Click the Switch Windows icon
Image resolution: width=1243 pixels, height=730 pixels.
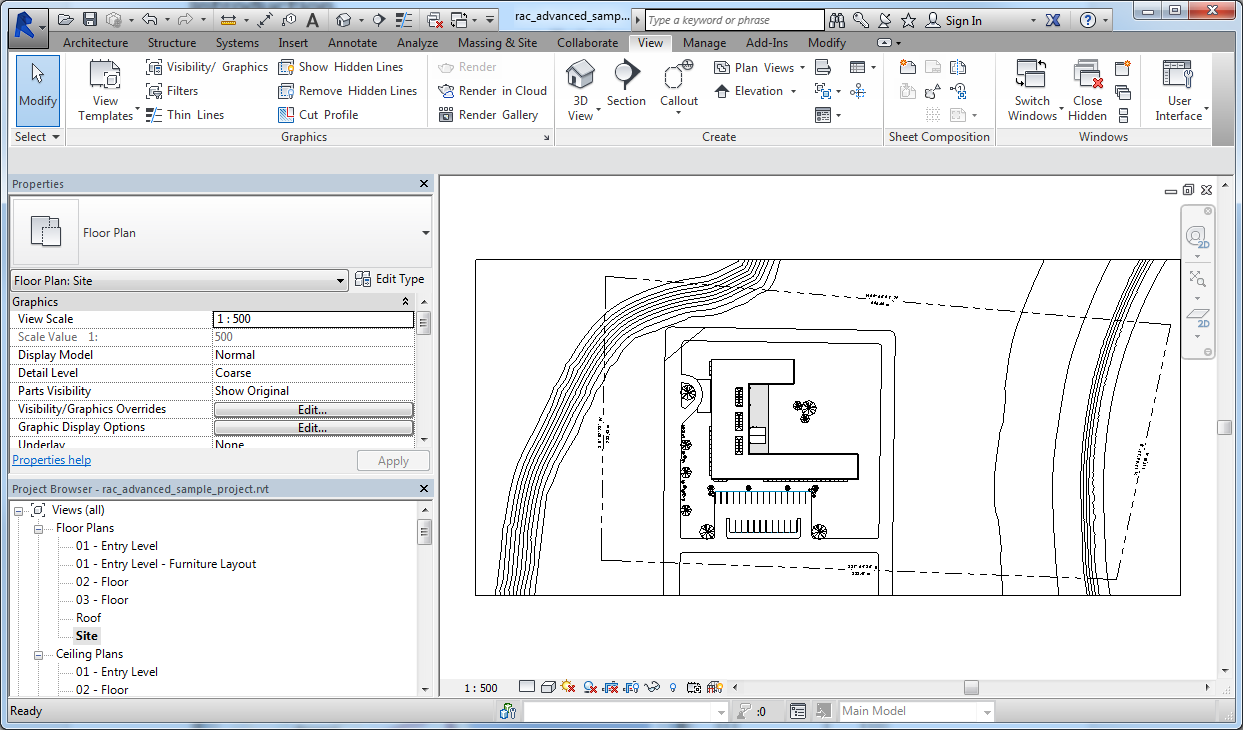pyautogui.click(x=1031, y=75)
